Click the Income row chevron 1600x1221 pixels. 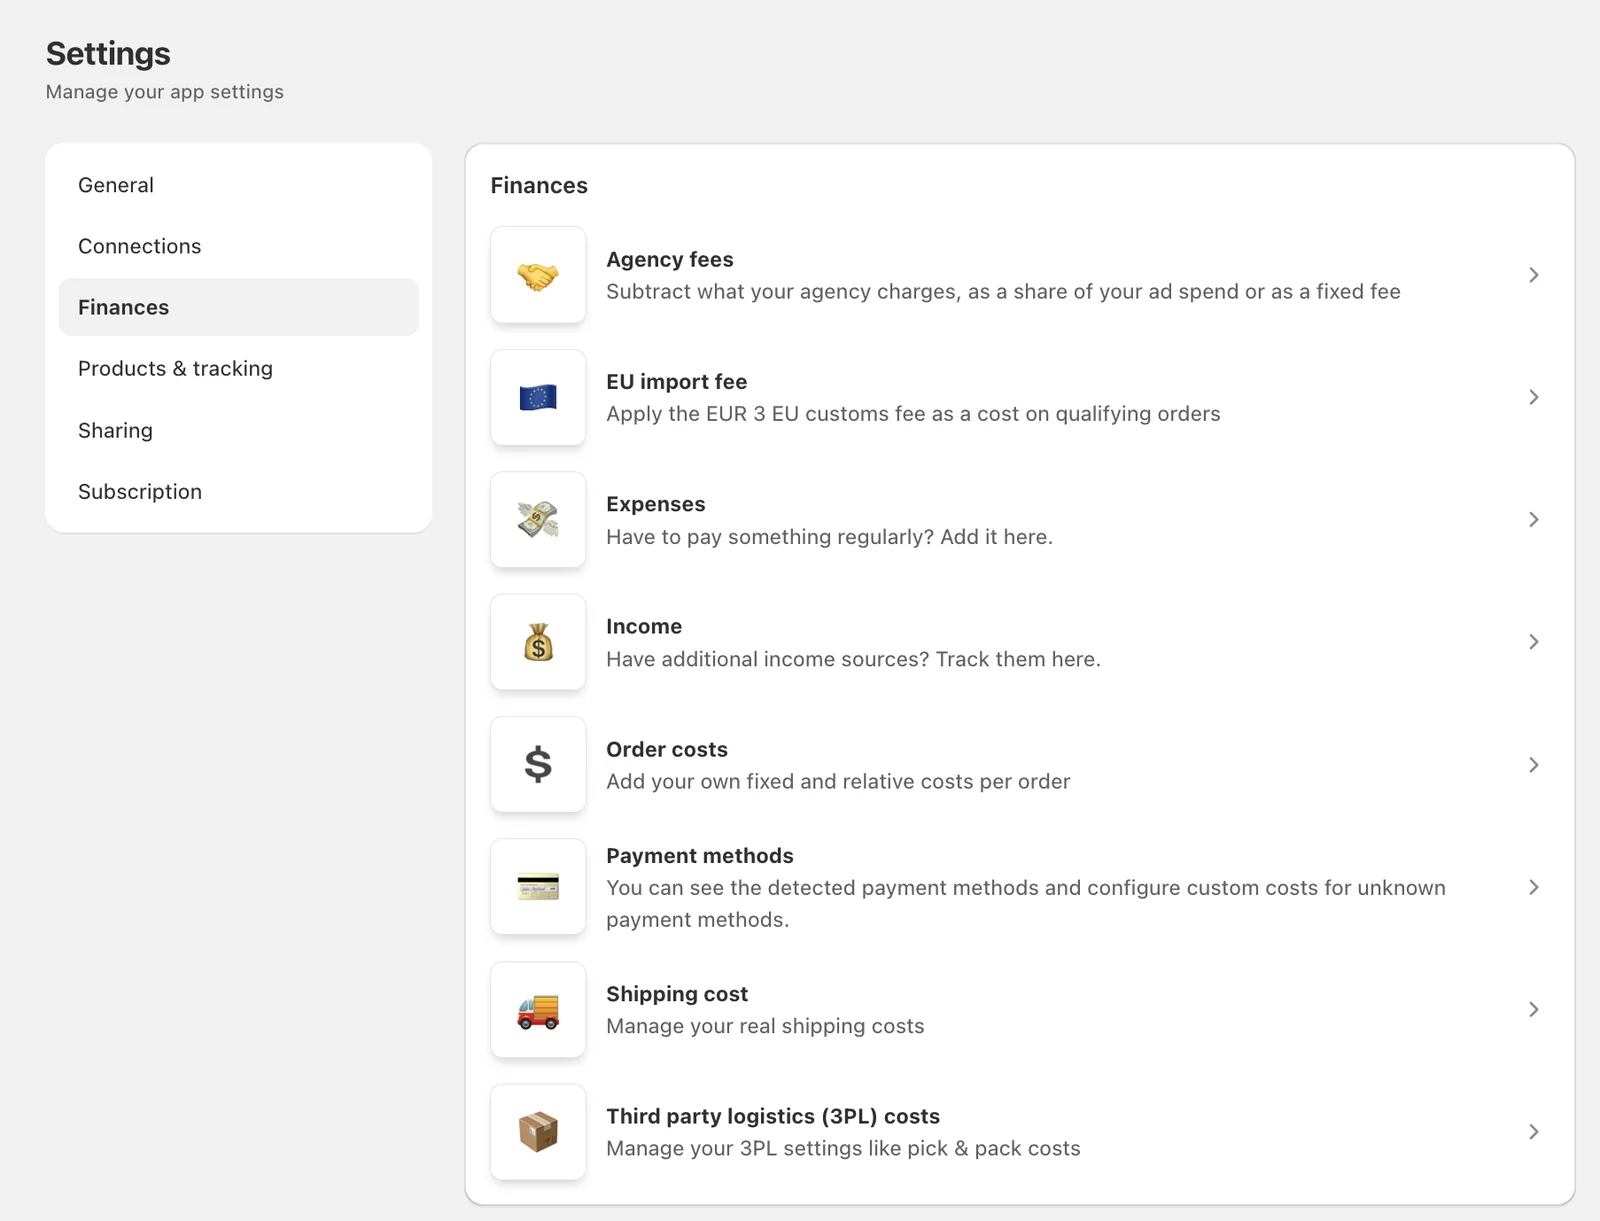point(1534,642)
